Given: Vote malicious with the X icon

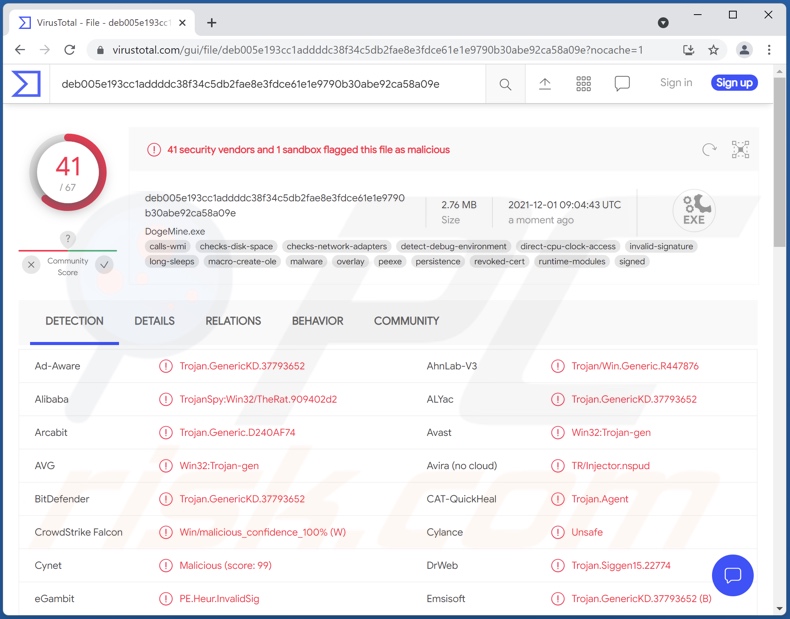Looking at the screenshot, I should pyautogui.click(x=31, y=264).
